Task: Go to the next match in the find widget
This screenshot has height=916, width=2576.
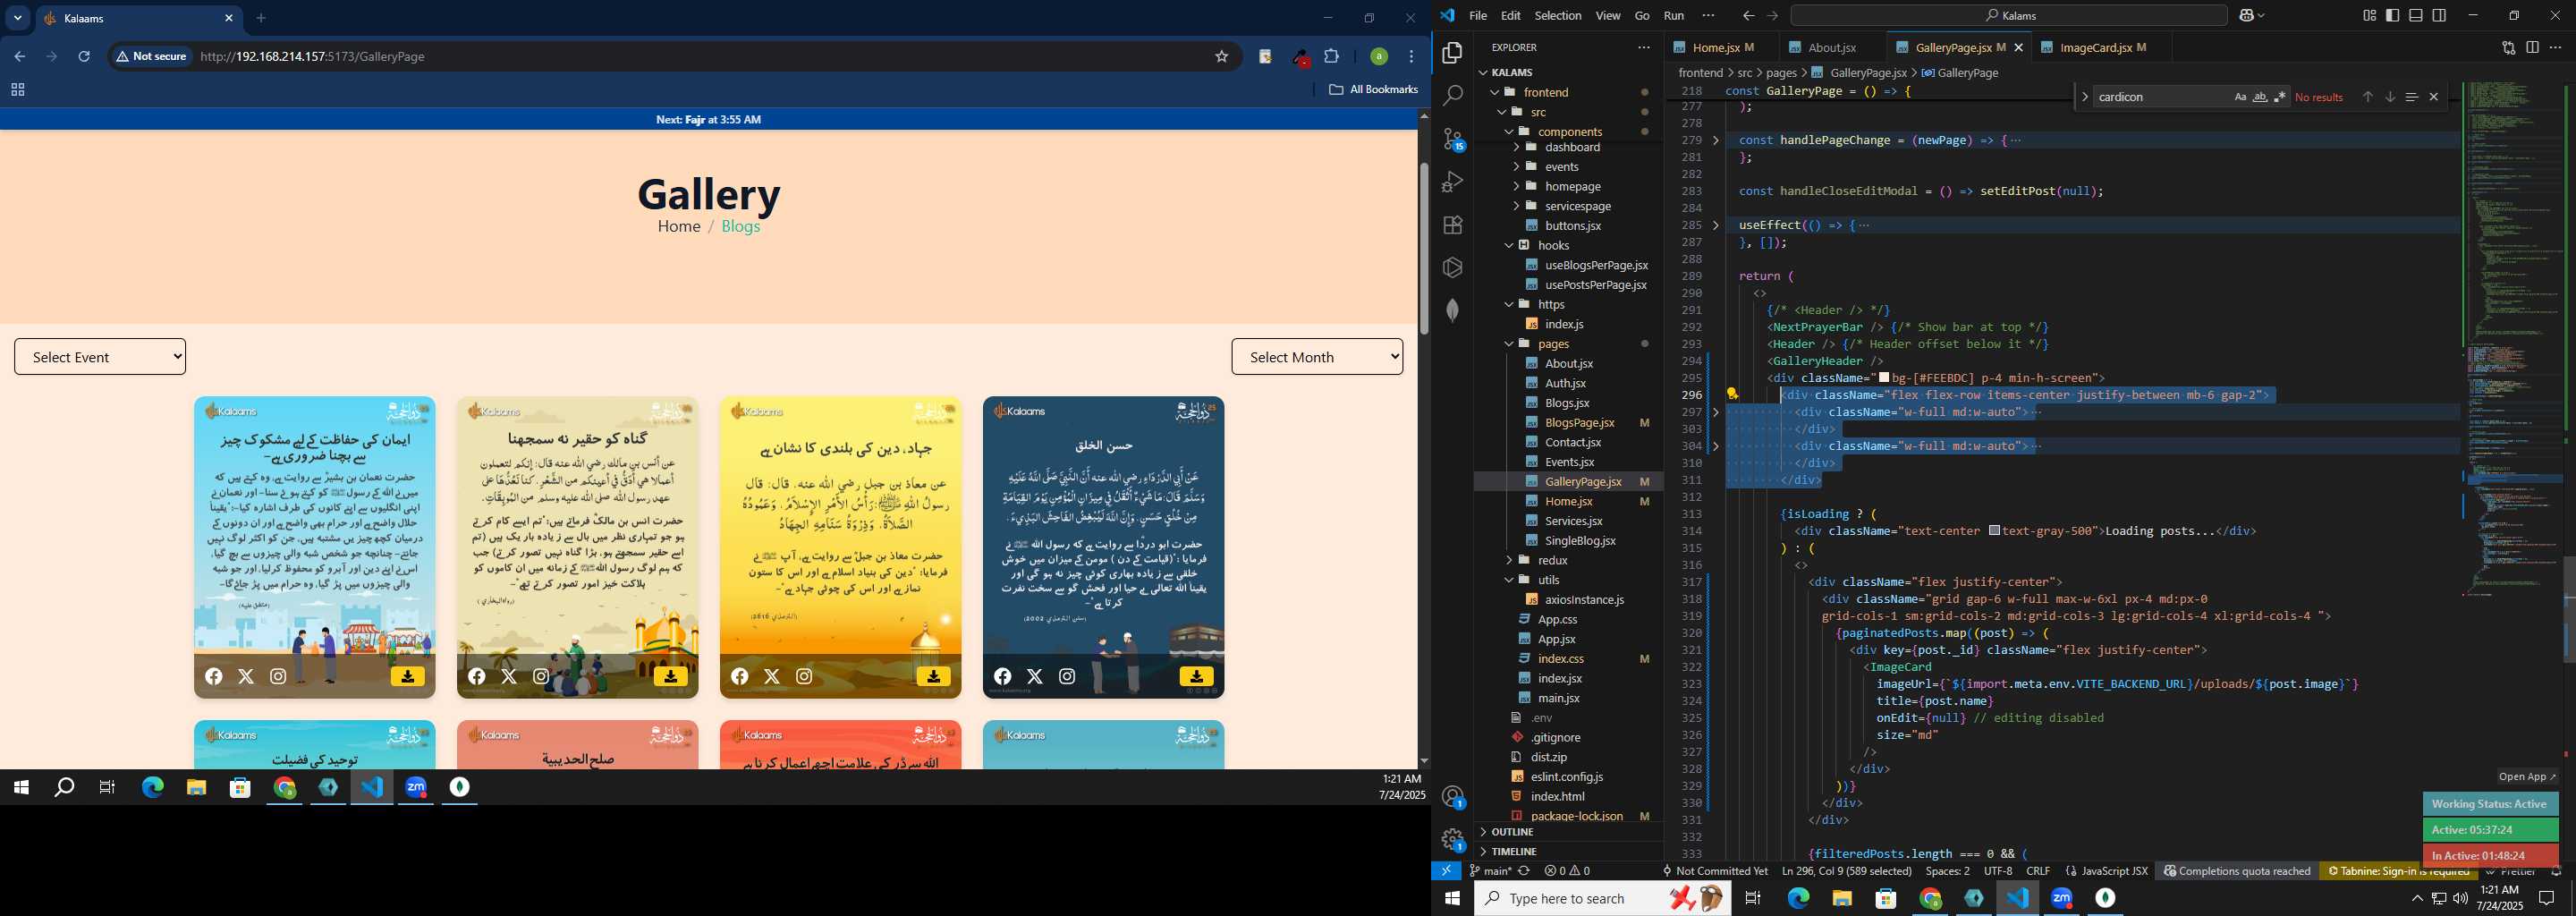Action: (x=2389, y=97)
